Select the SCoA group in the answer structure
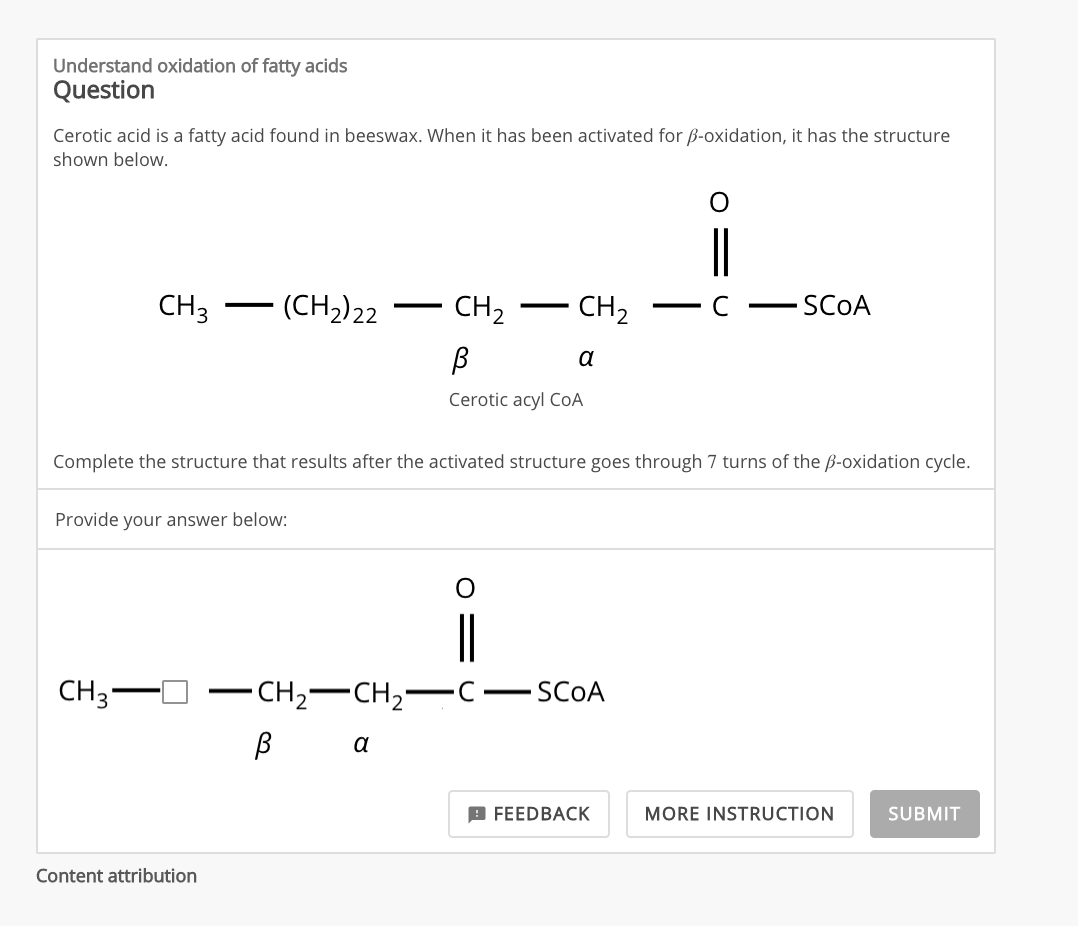This screenshot has width=1078, height=926. tap(569, 691)
